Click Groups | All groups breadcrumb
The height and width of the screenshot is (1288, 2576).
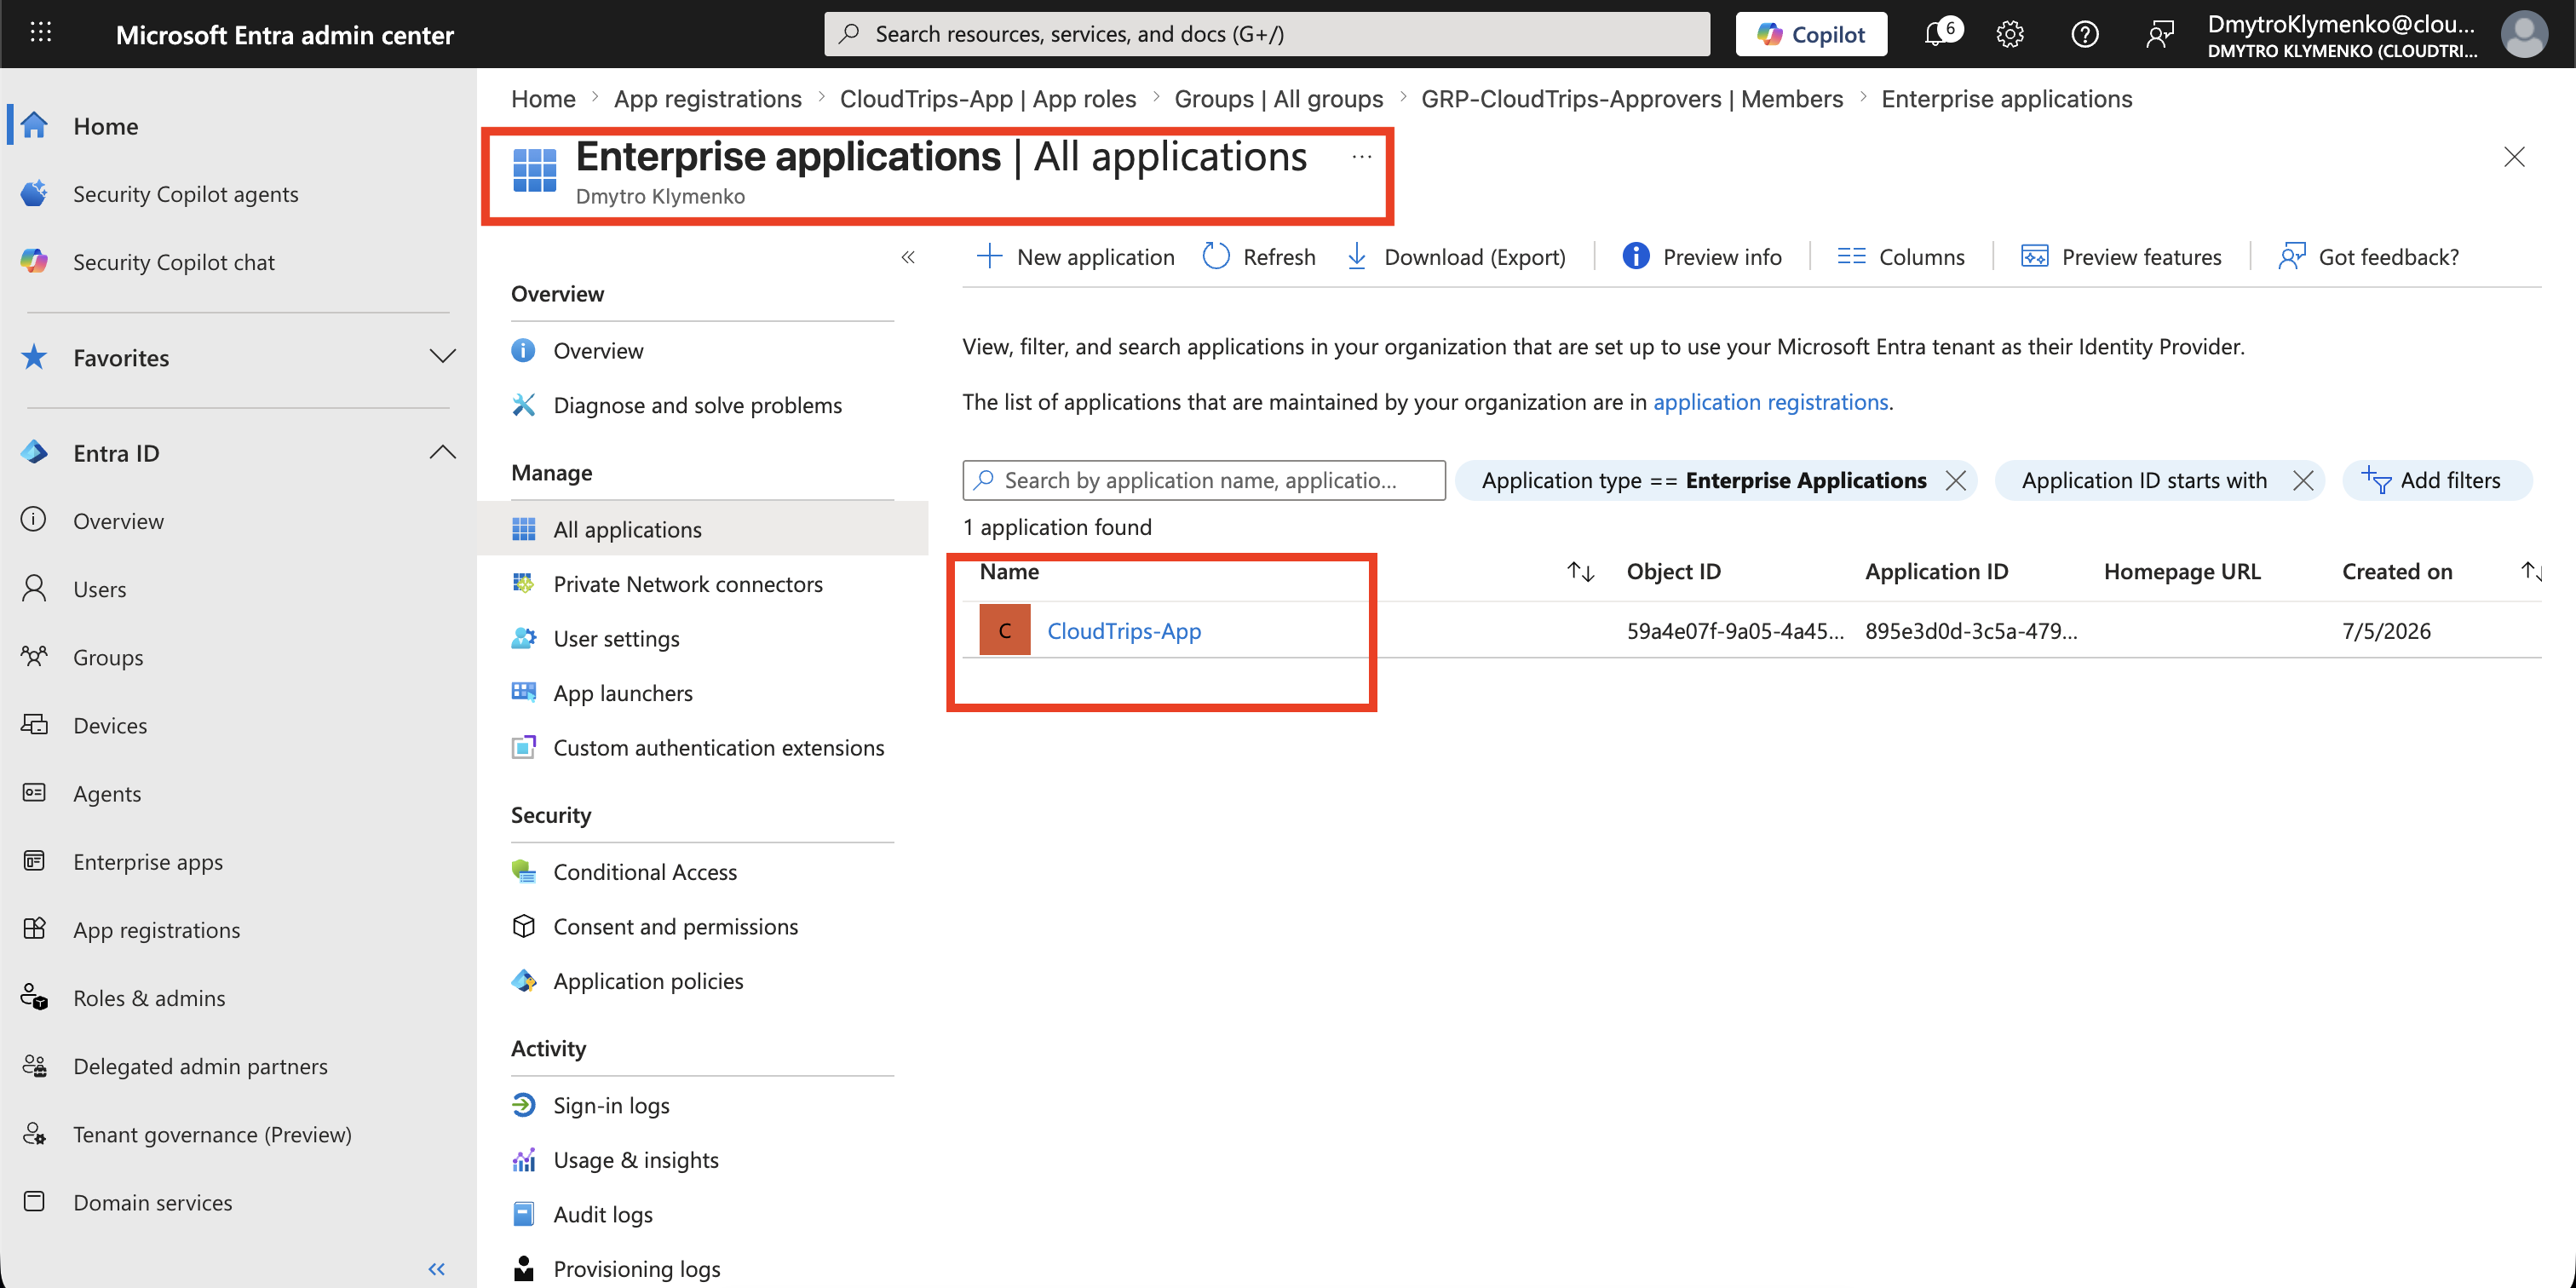[1278, 99]
